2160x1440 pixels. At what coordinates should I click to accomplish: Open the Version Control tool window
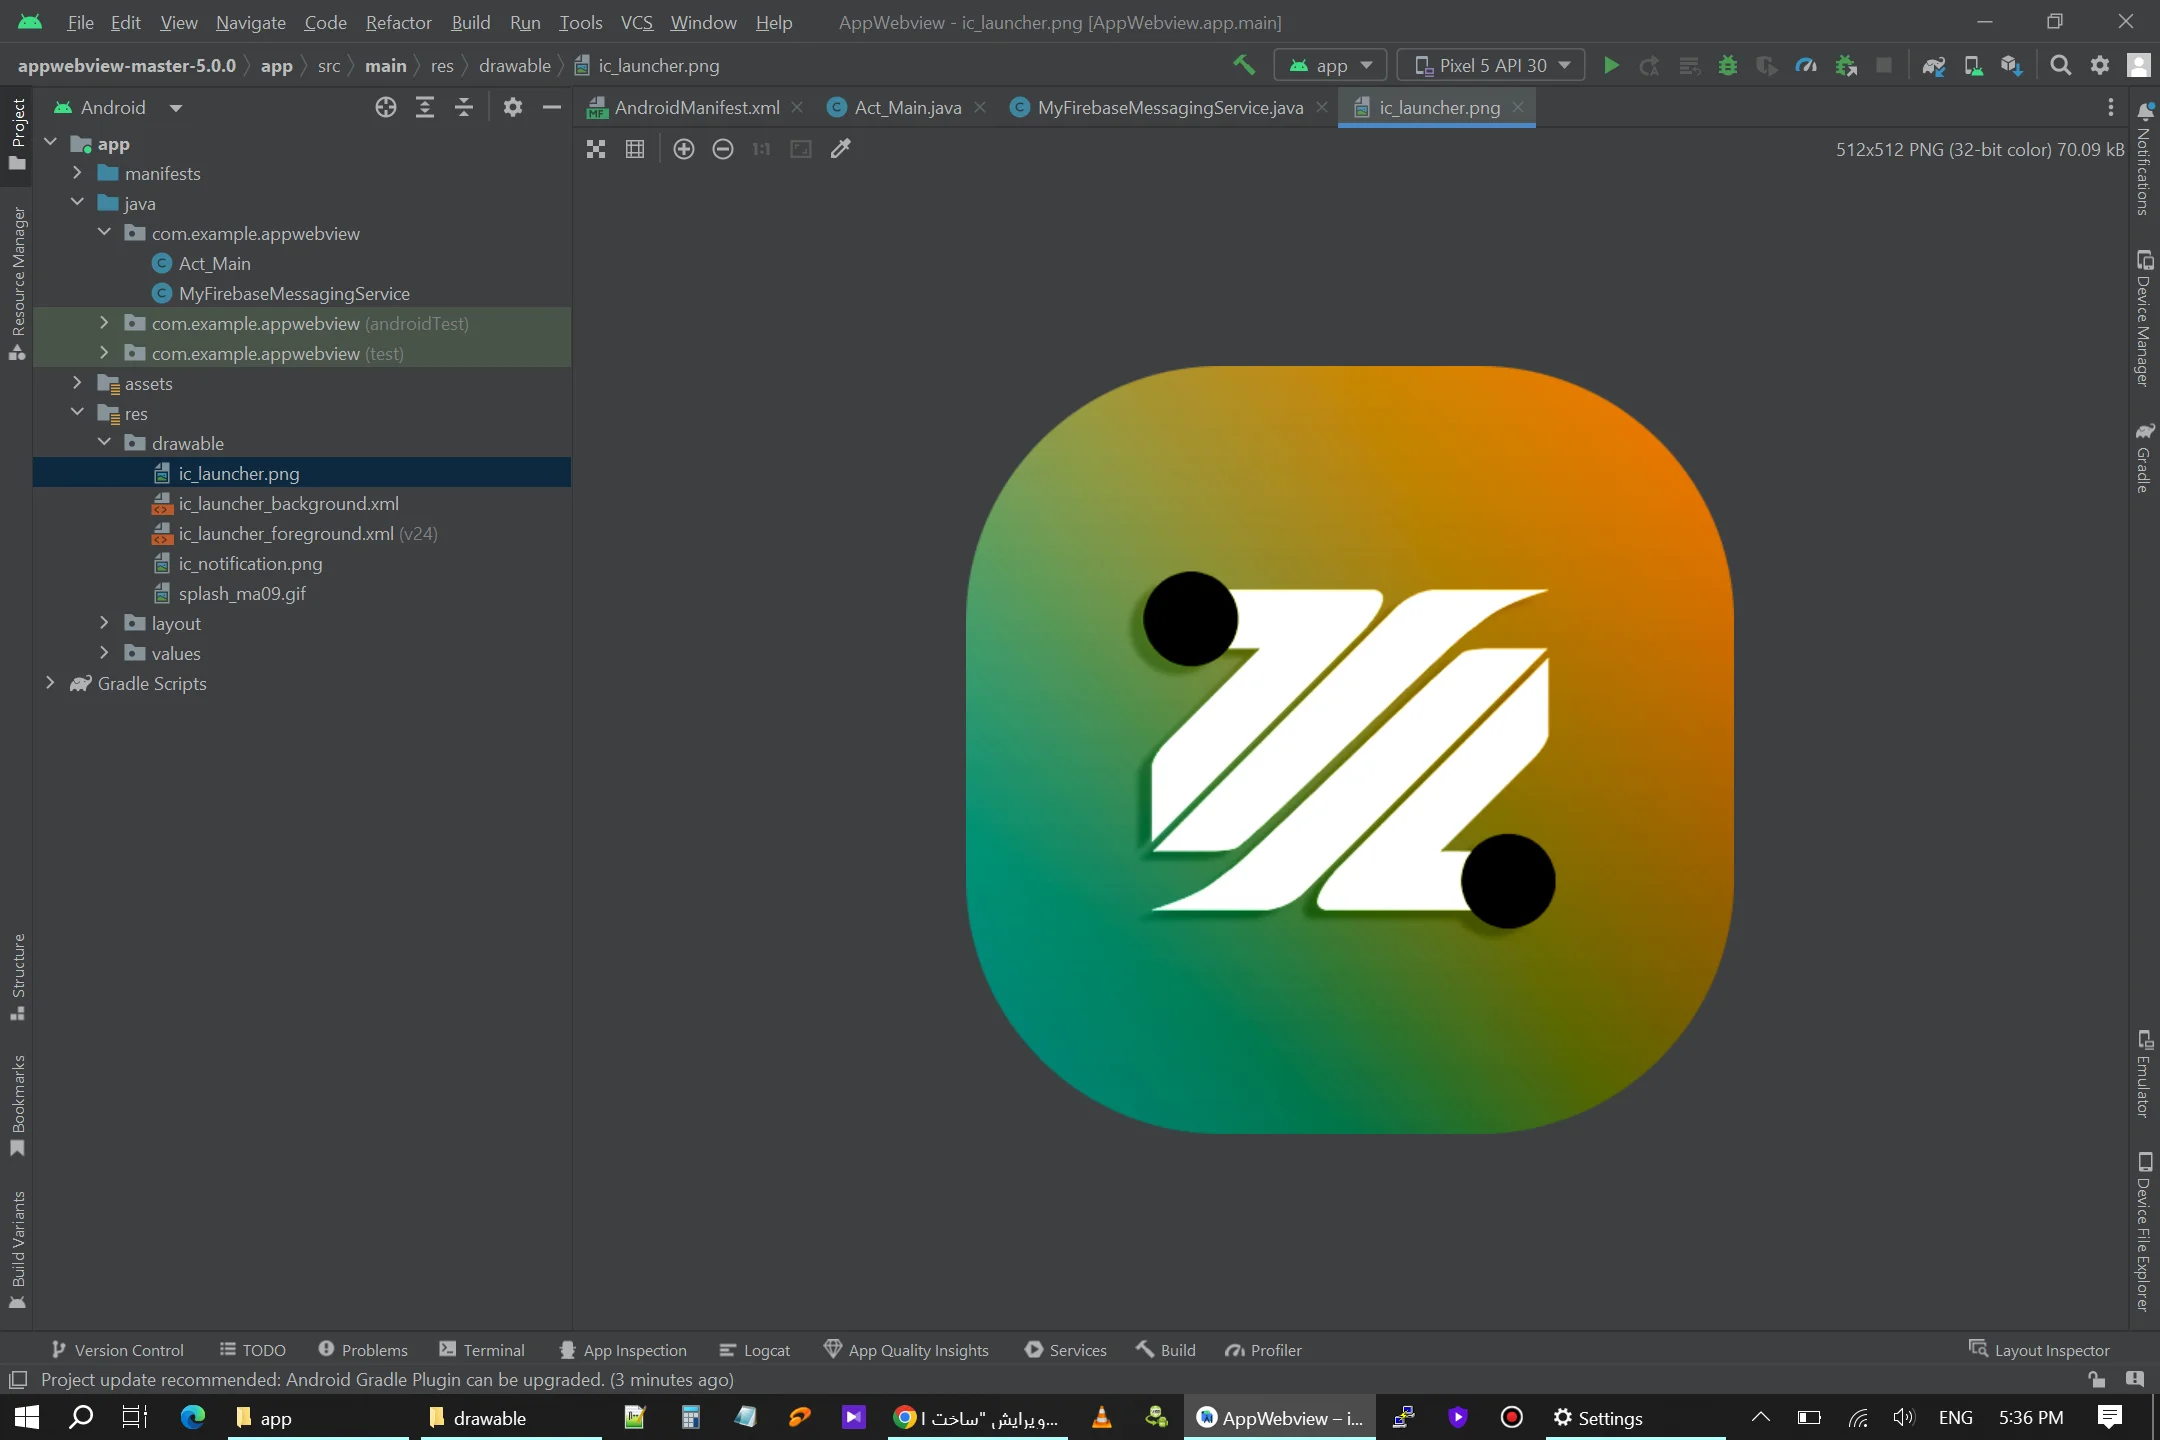118,1350
